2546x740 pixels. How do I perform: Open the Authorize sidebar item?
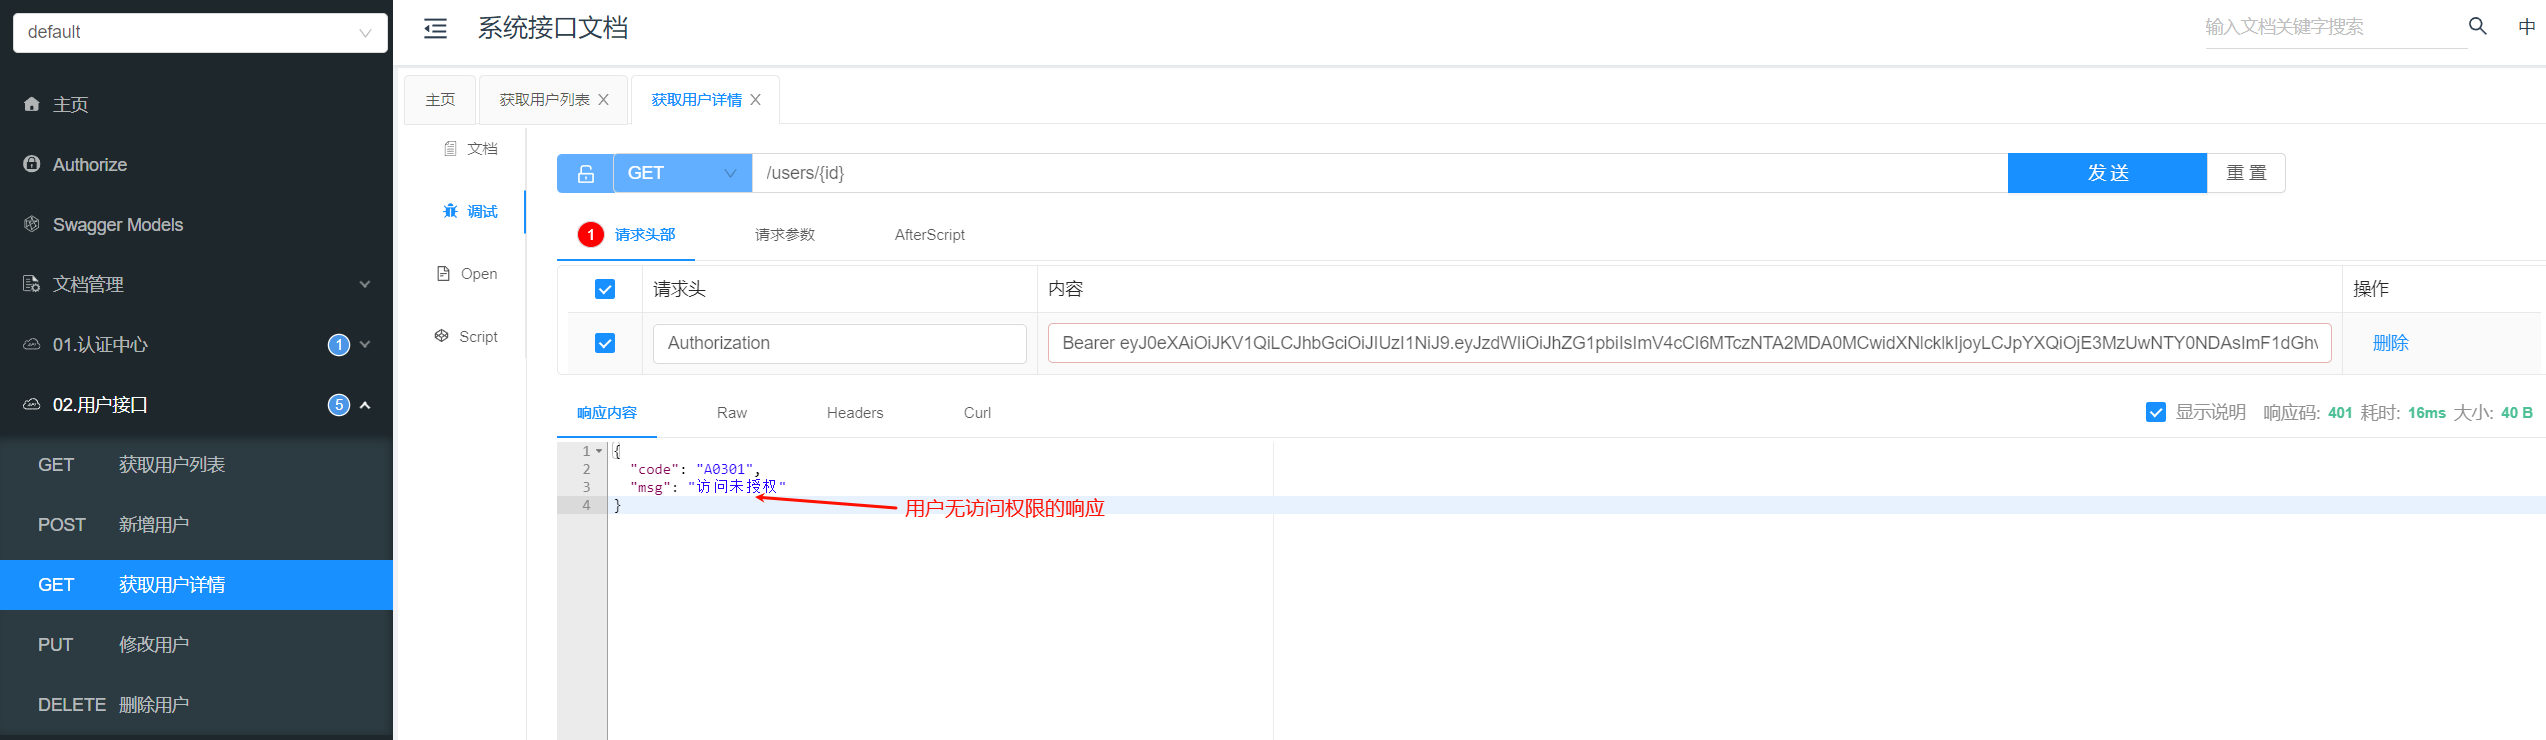click(196, 164)
